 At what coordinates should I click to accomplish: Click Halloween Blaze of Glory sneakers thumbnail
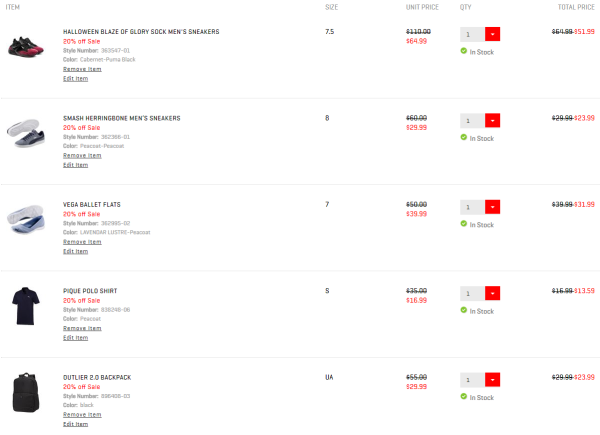point(26,47)
